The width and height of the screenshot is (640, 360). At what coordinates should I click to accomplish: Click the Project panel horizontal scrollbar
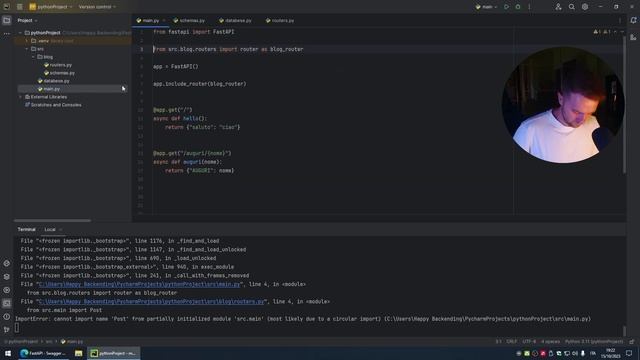52,221
